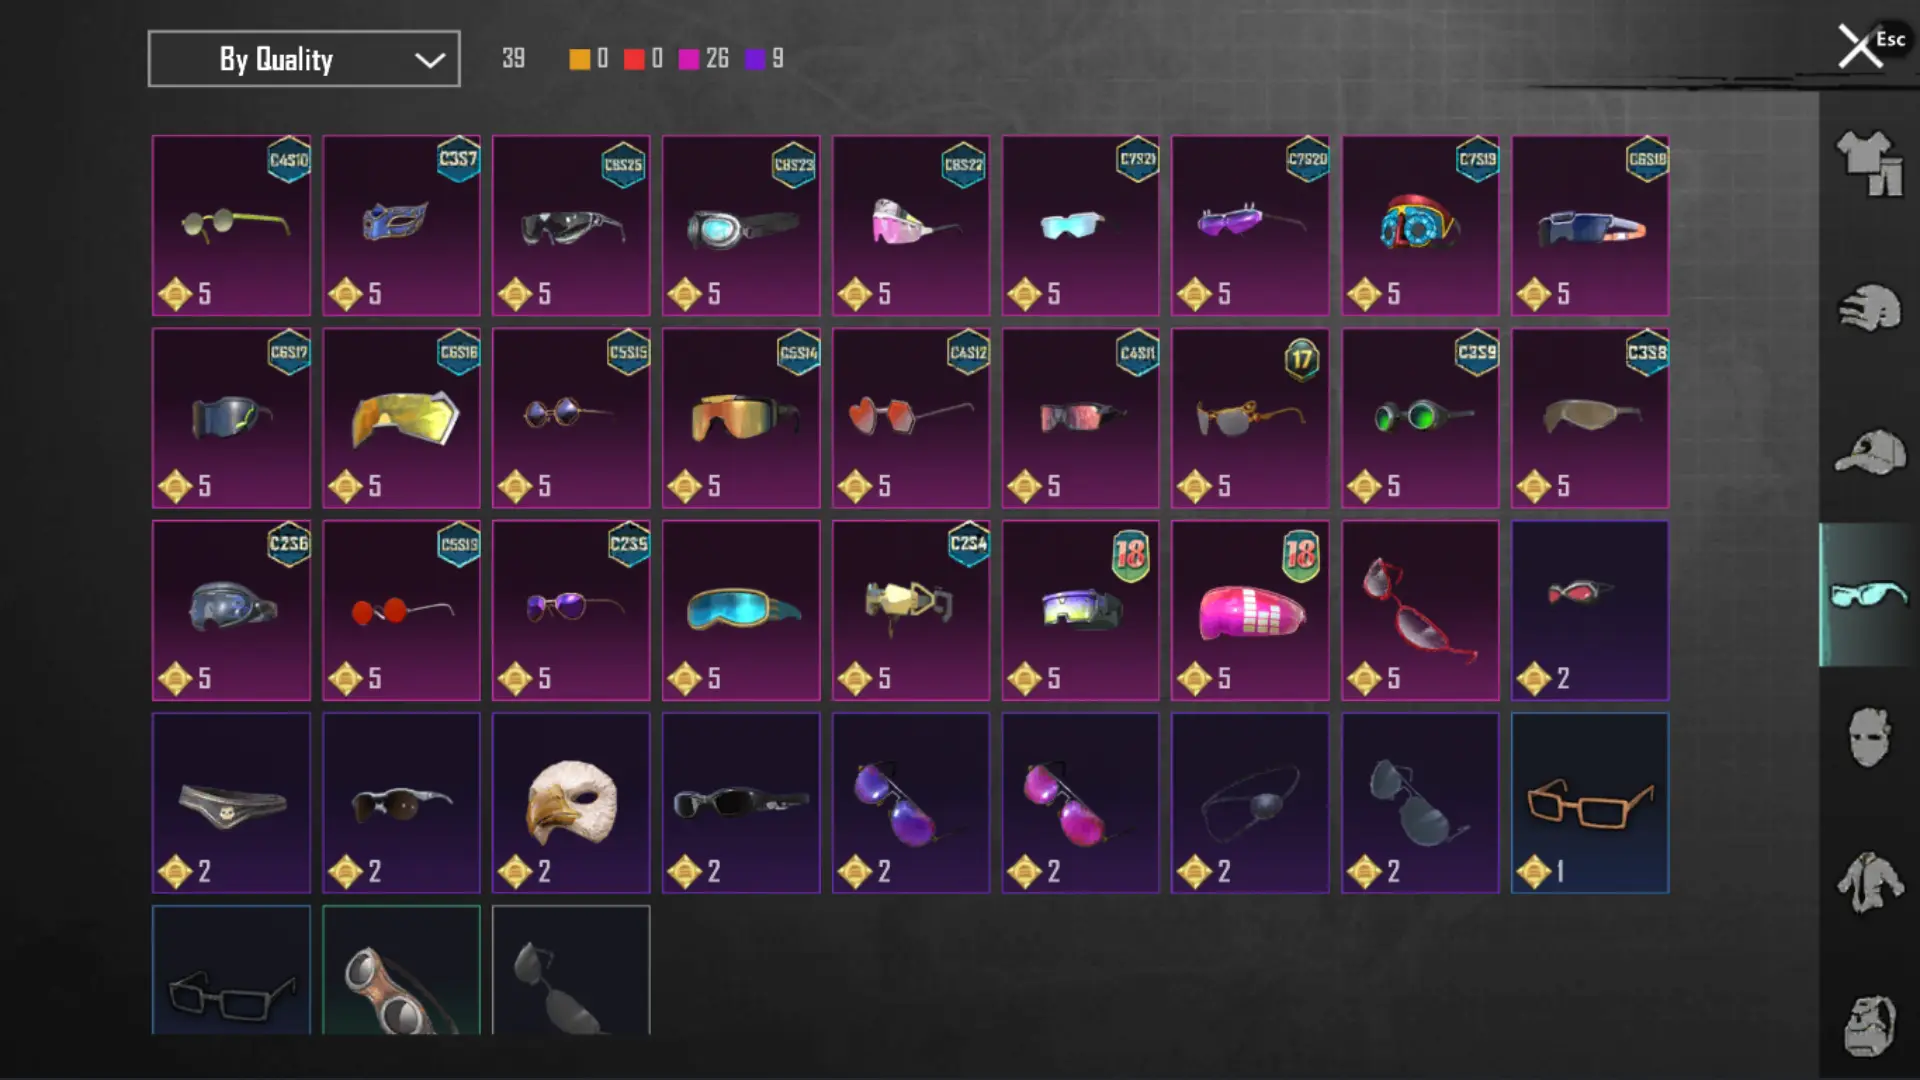Select the glasses category tab
1920x1080 pixels.
(1868, 595)
